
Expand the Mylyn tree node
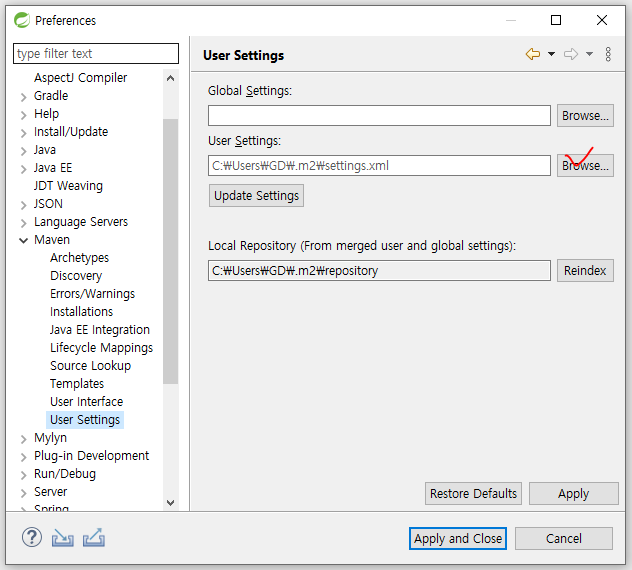23,439
